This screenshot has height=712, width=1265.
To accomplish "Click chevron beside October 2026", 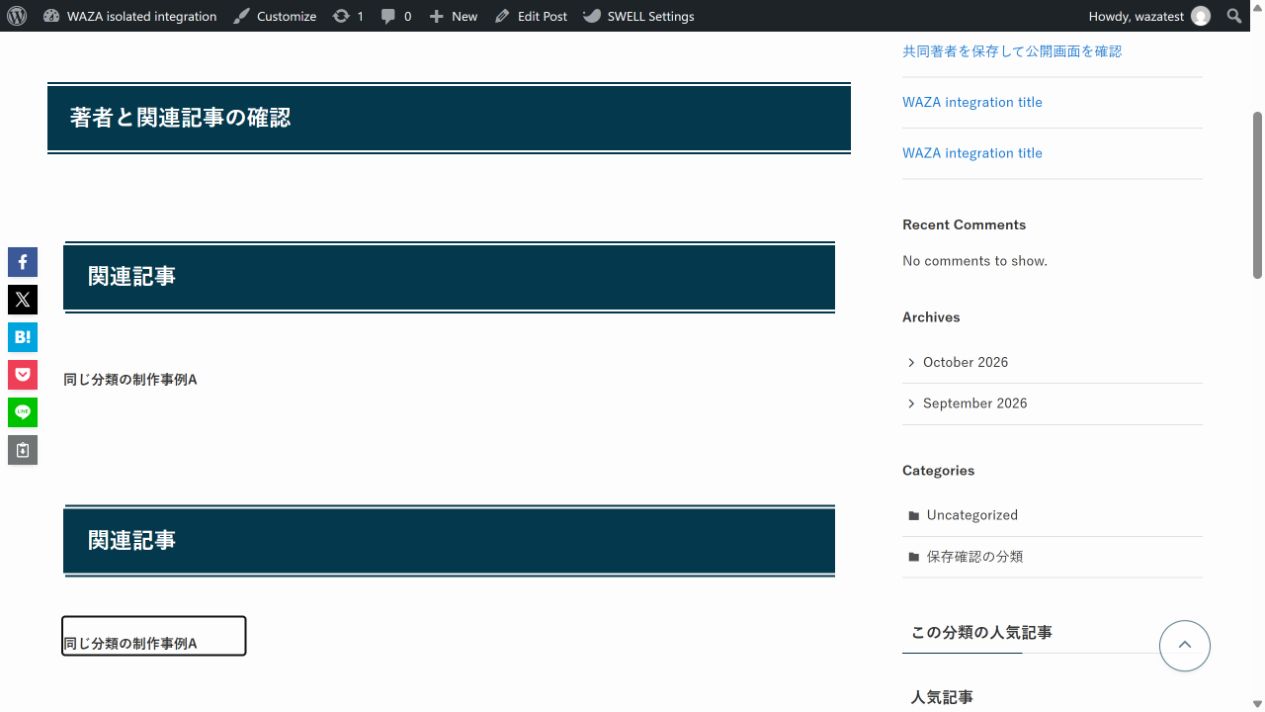I will point(911,362).
